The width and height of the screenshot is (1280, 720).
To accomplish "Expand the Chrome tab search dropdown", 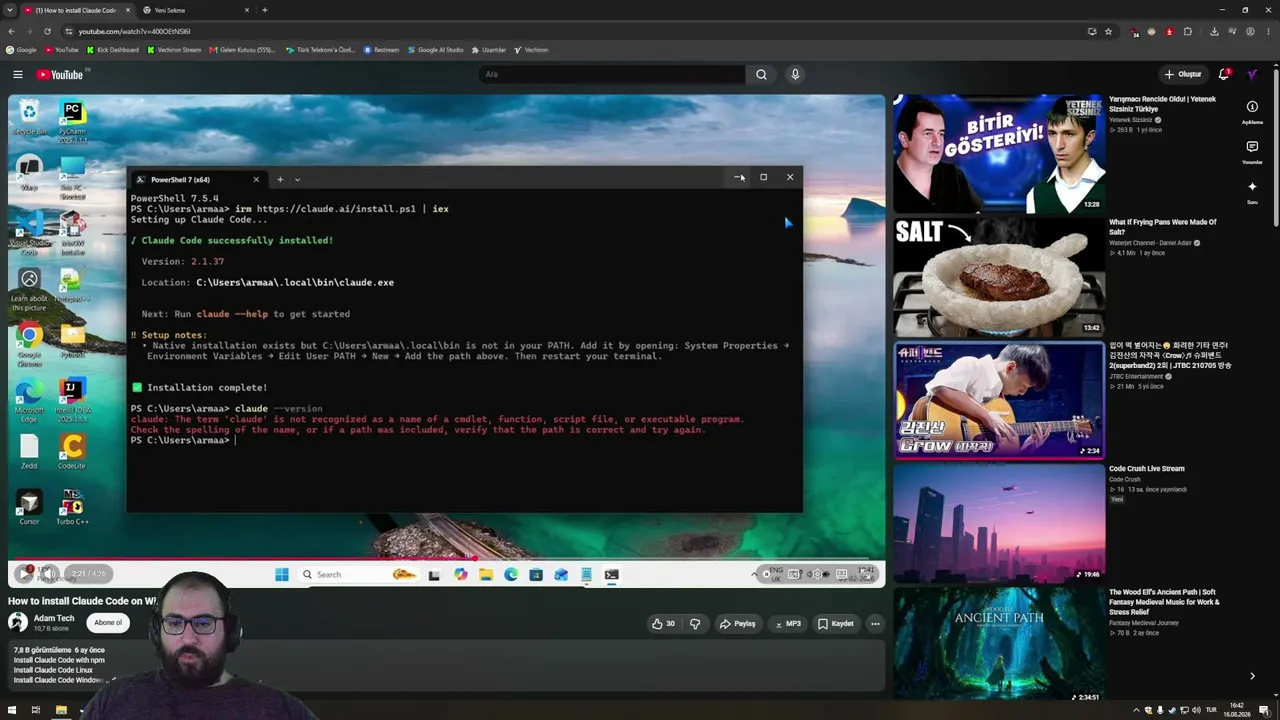I will pos(9,10).
